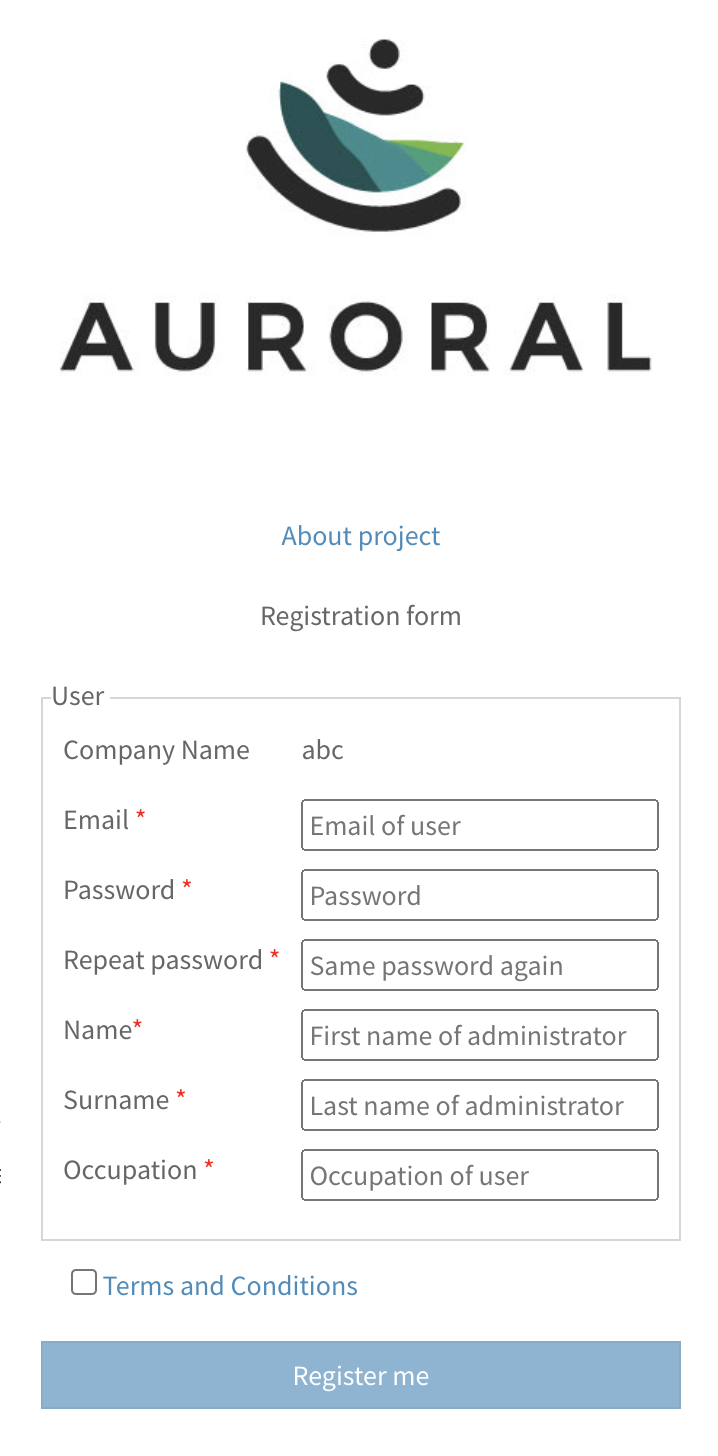Click the Occupation label text

click(x=130, y=1170)
